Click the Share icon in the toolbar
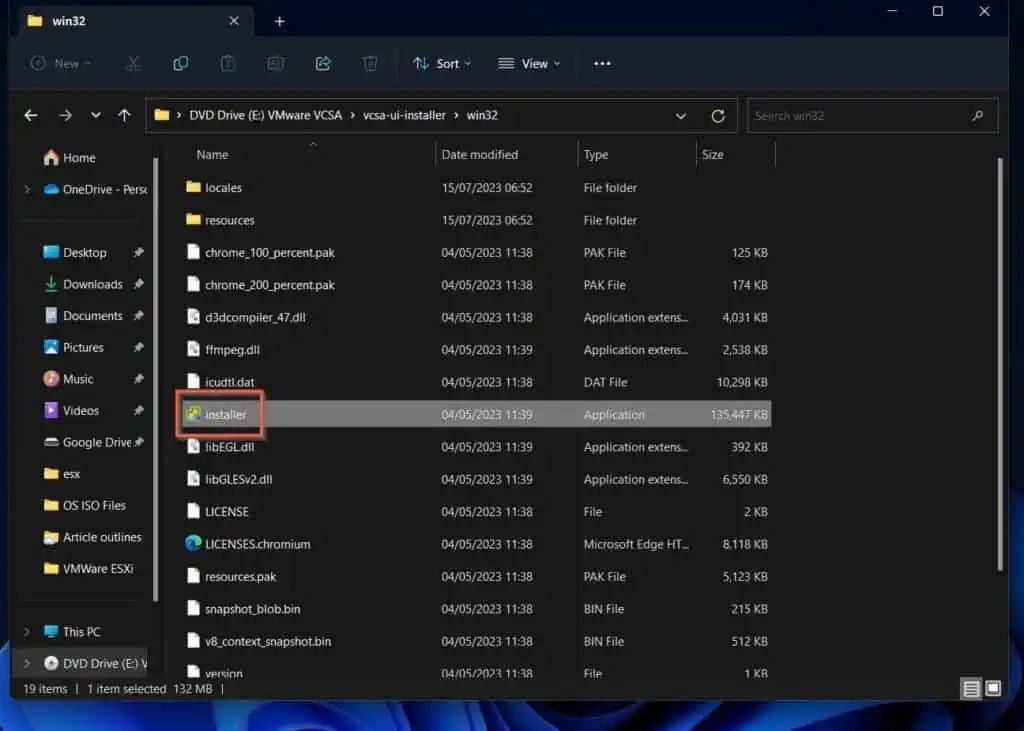 pyautogui.click(x=323, y=63)
